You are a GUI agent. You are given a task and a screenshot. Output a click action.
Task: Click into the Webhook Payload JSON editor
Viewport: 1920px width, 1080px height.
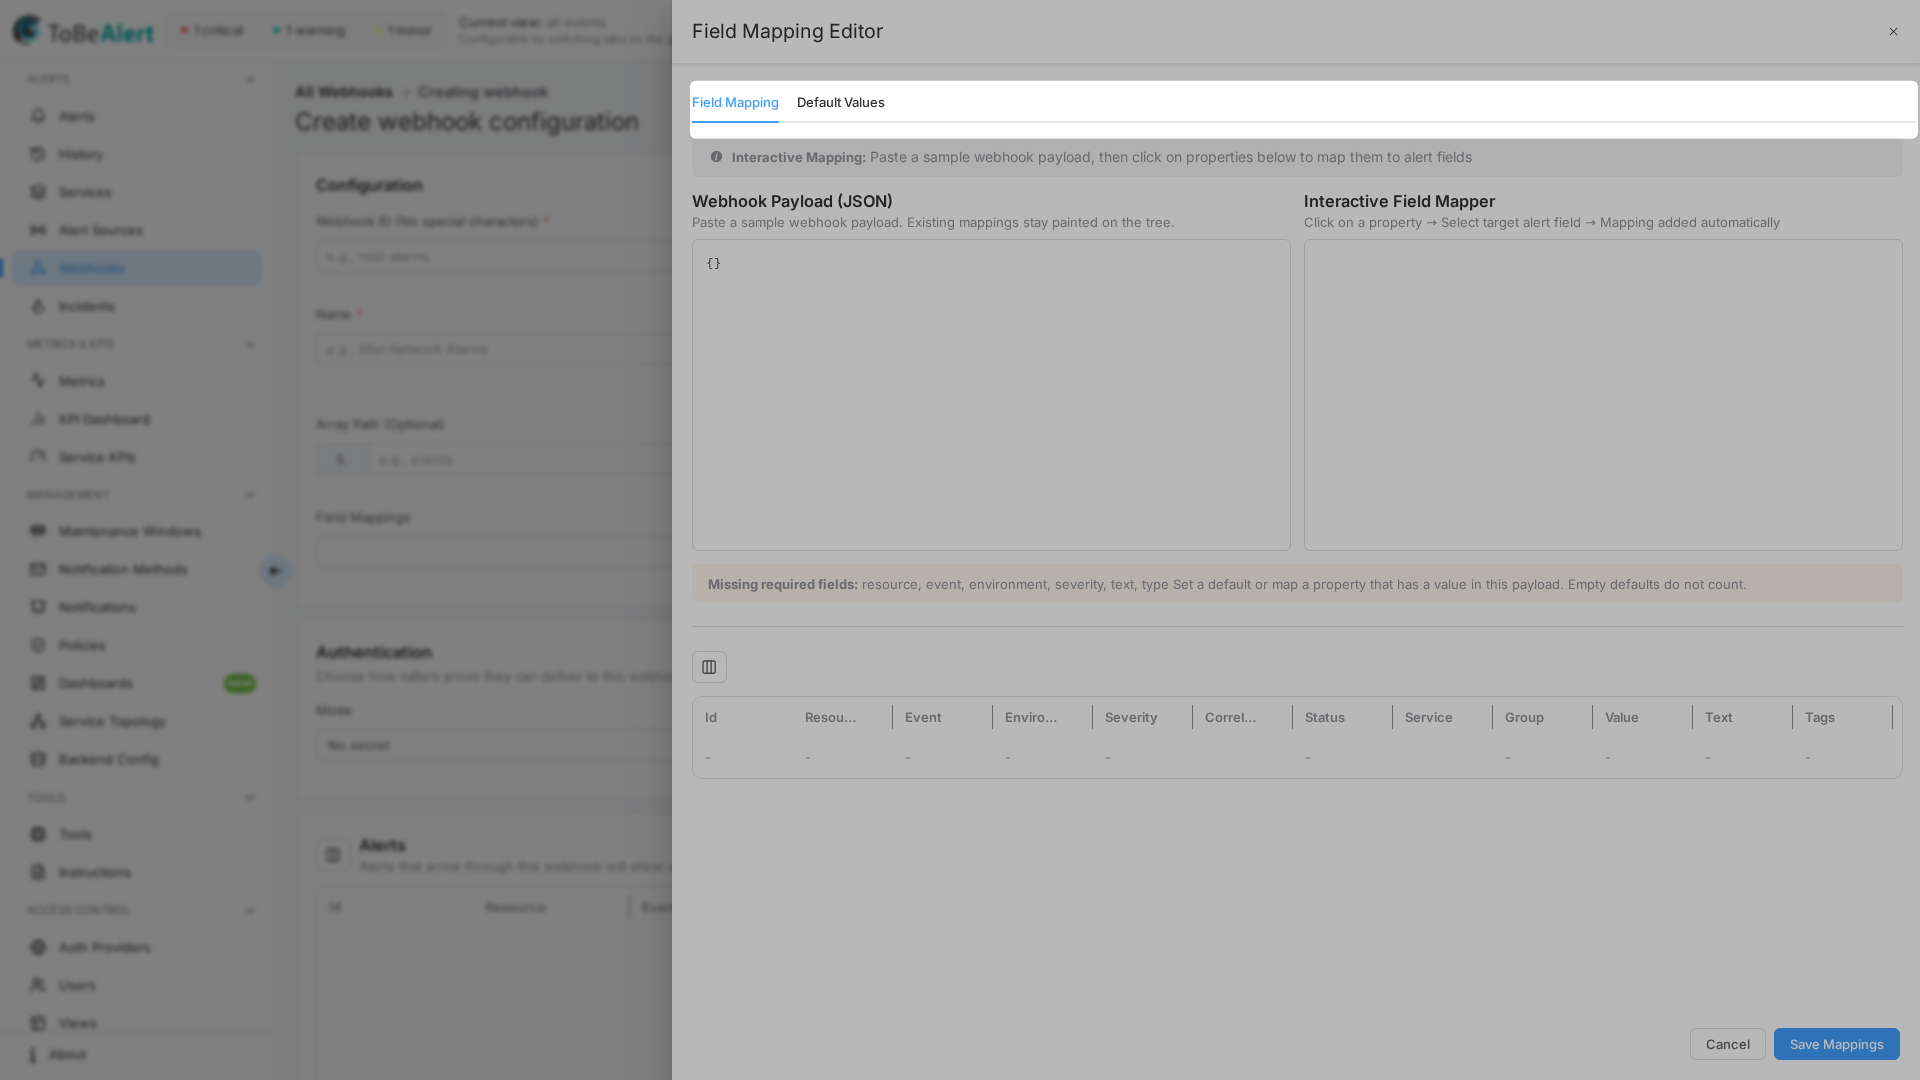[x=991, y=395]
